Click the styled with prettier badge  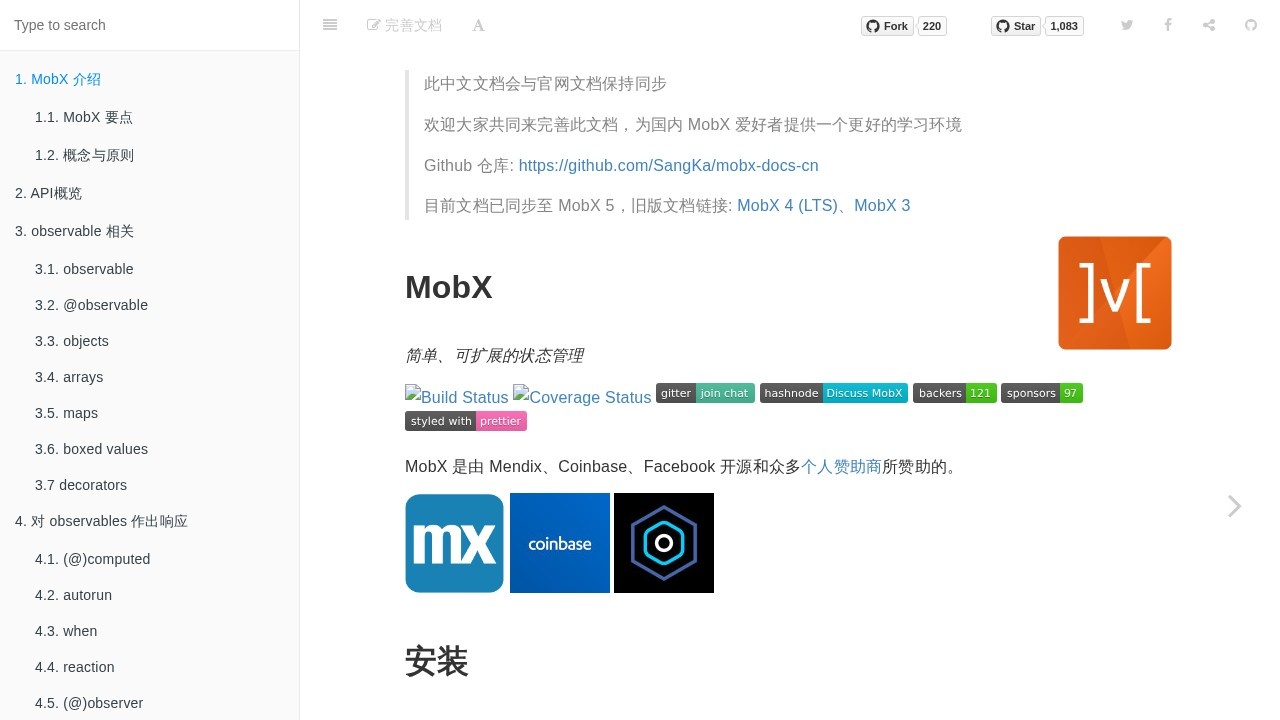click(x=466, y=421)
